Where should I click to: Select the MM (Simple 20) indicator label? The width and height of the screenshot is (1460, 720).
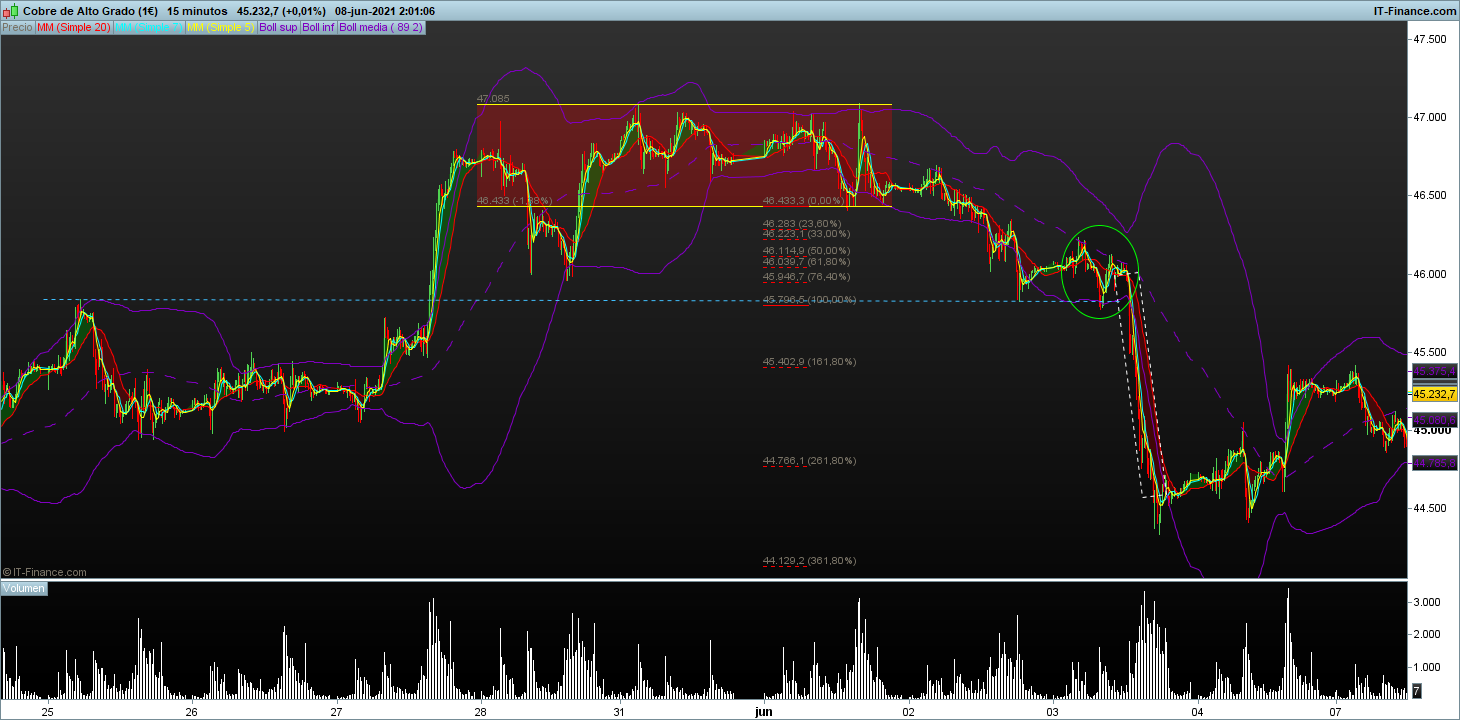(x=74, y=28)
